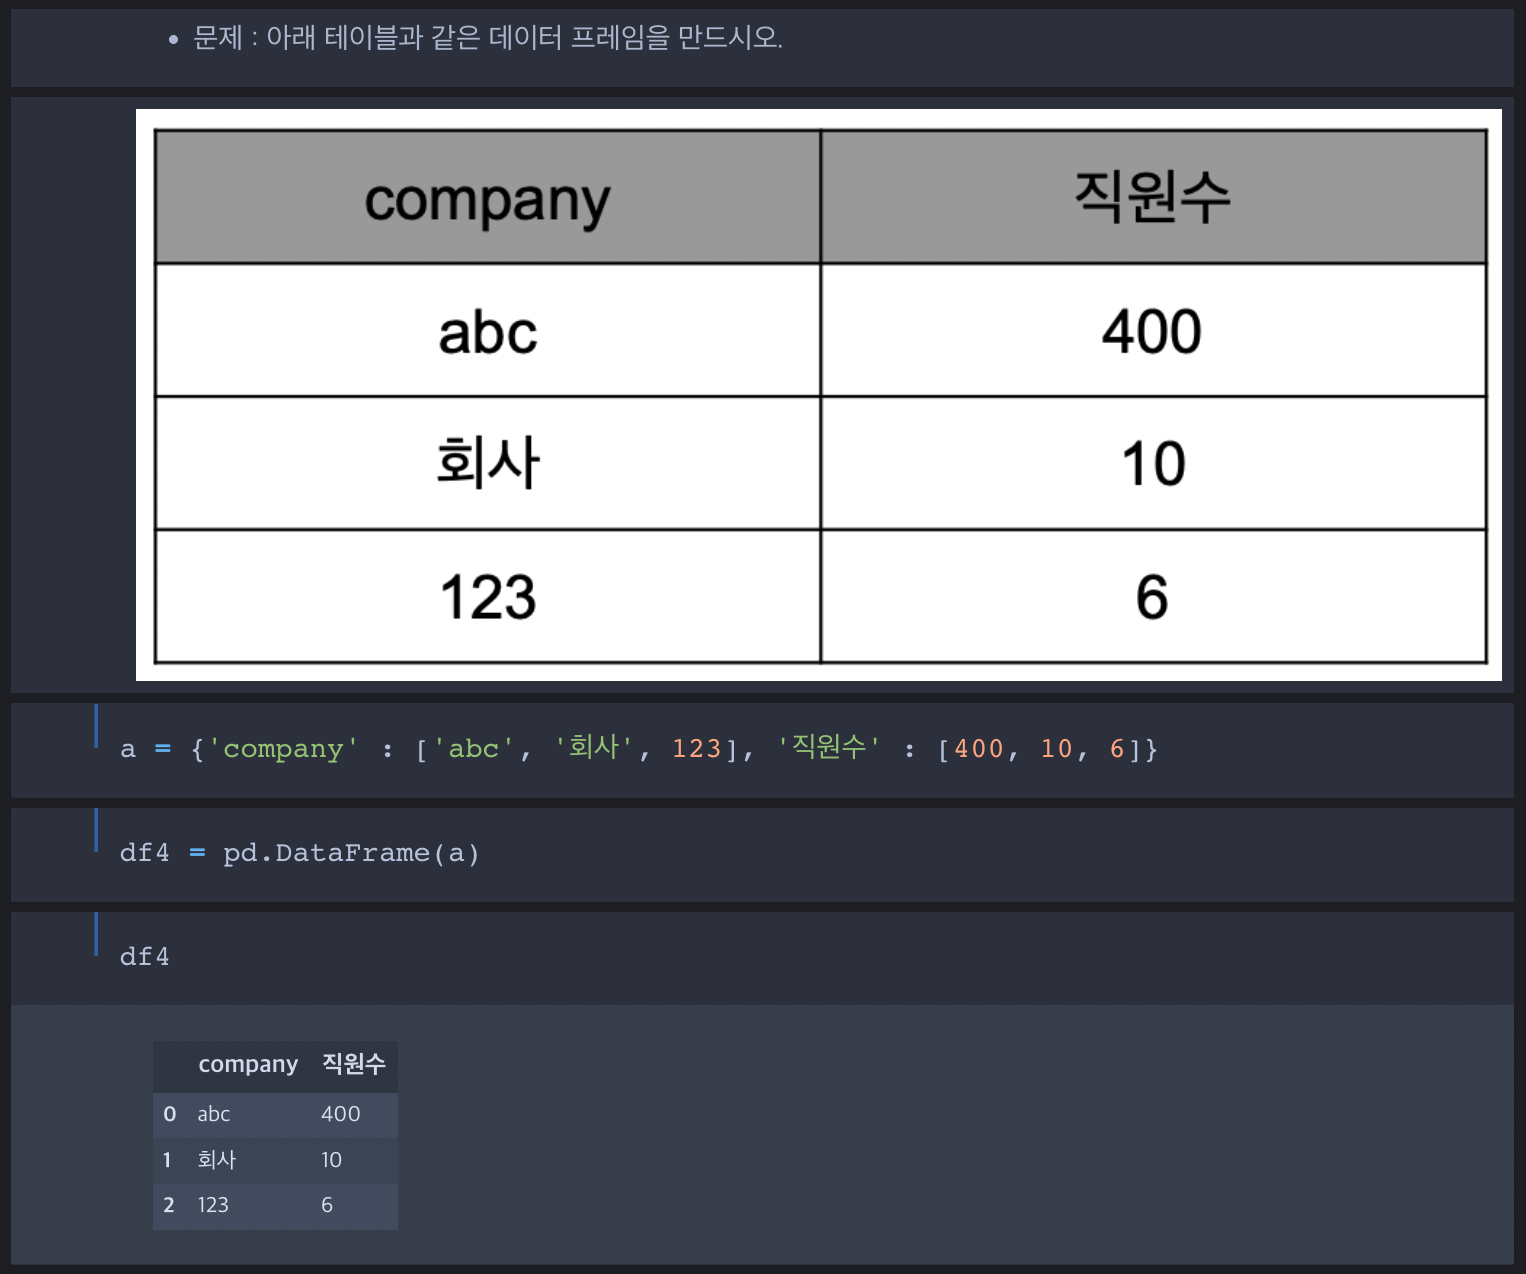Viewport: 1526px width, 1274px height.
Task: Click '회사' in the output dataframe
Action: [x=217, y=1160]
